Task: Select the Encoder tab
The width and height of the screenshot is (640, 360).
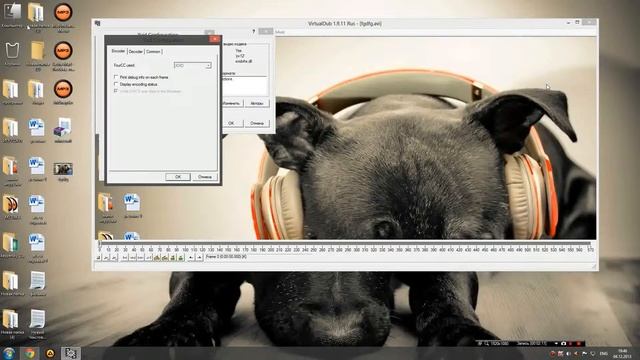Action: tap(118, 51)
